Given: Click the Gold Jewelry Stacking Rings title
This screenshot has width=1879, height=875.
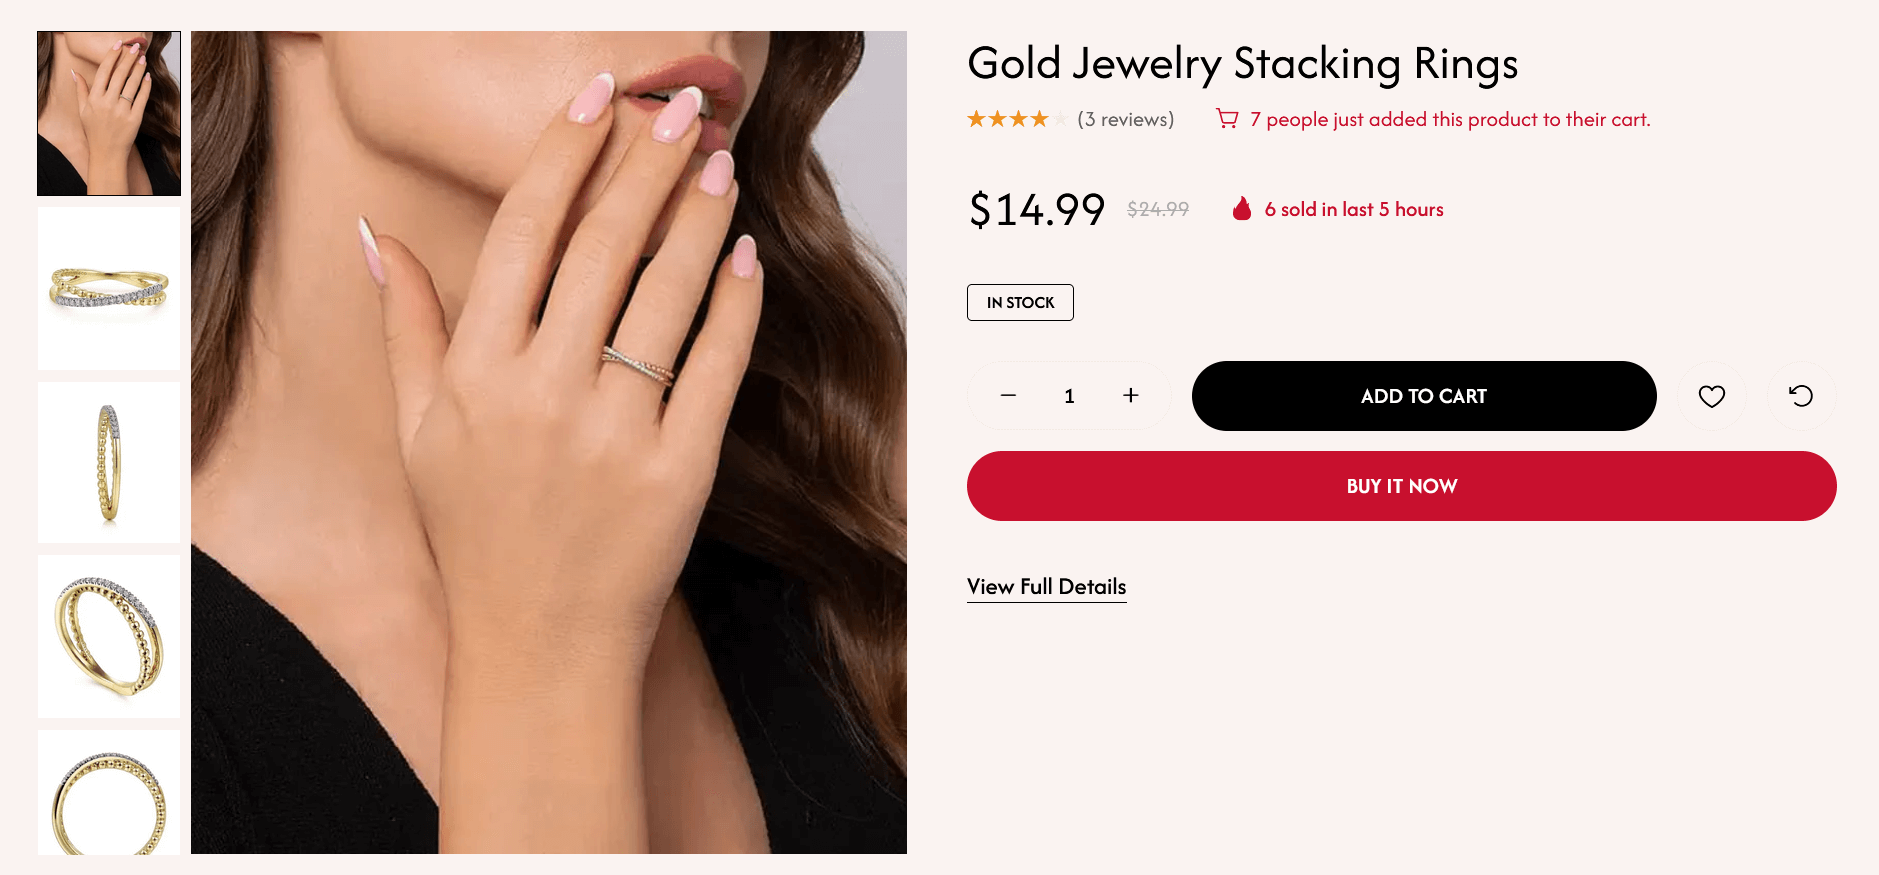Looking at the screenshot, I should pyautogui.click(x=1242, y=63).
